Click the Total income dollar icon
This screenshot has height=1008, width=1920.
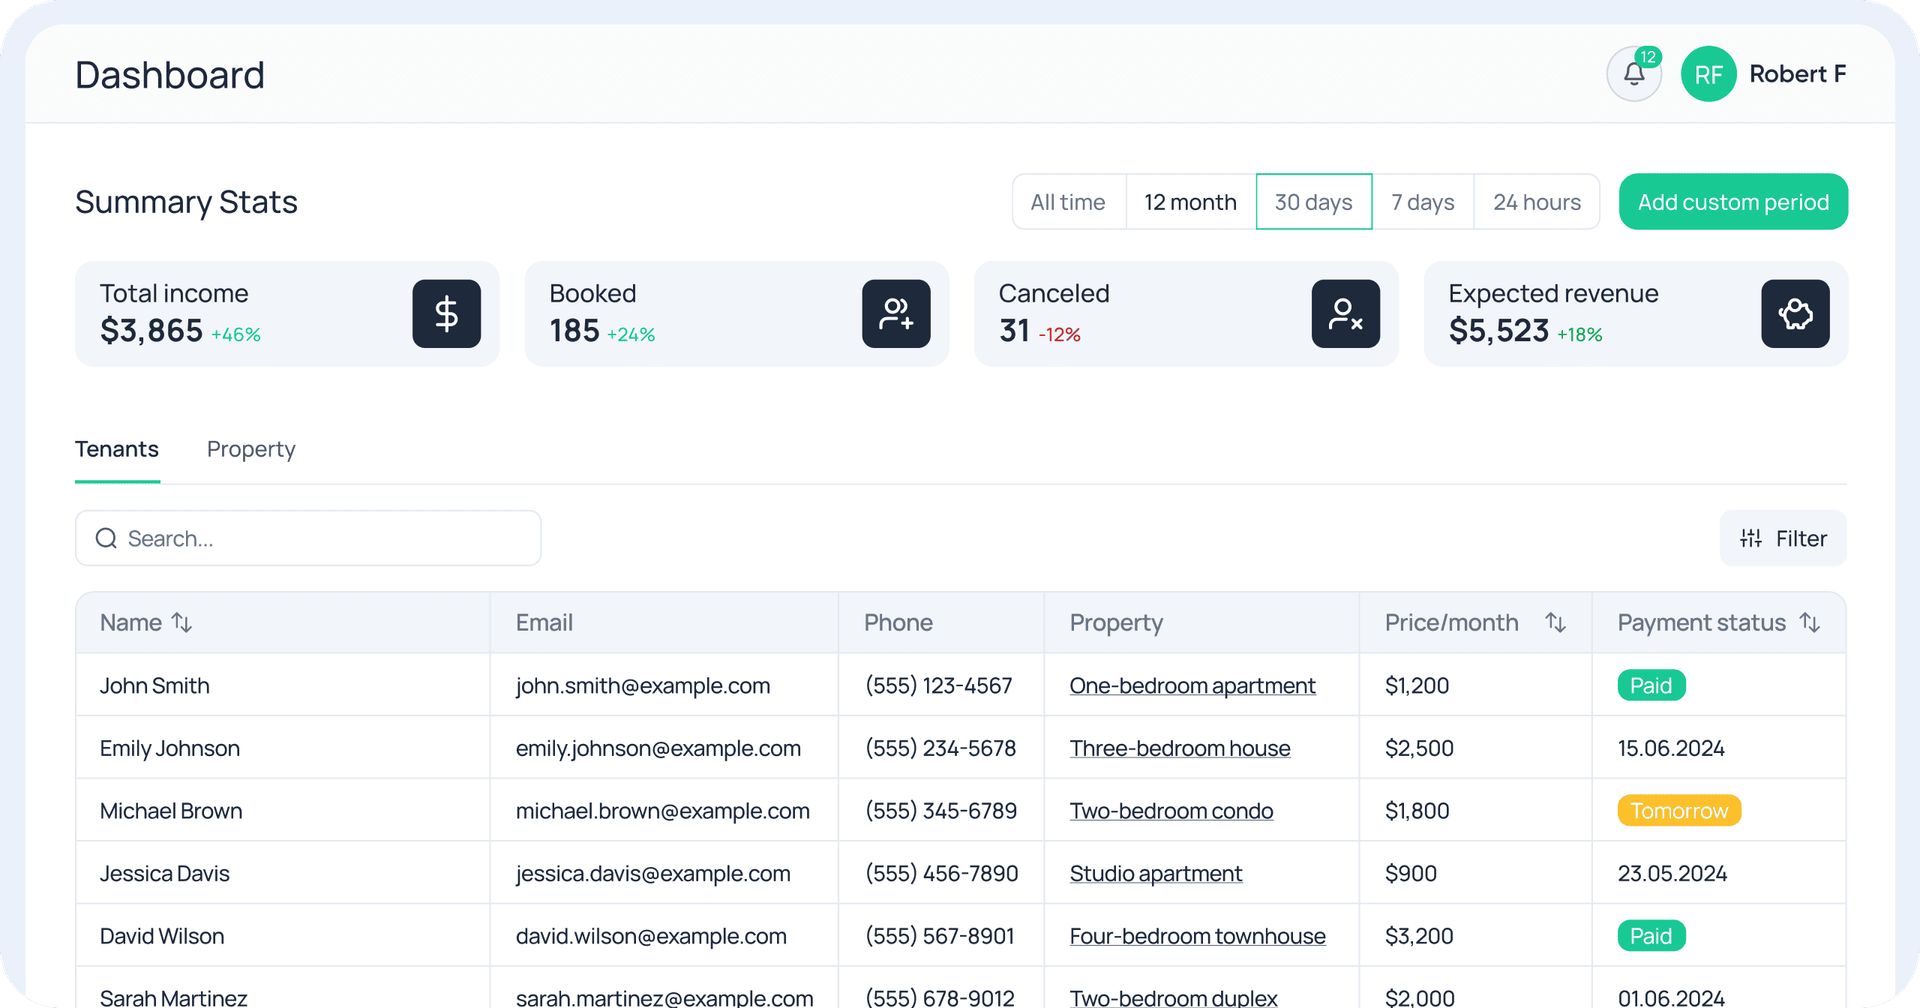446,314
